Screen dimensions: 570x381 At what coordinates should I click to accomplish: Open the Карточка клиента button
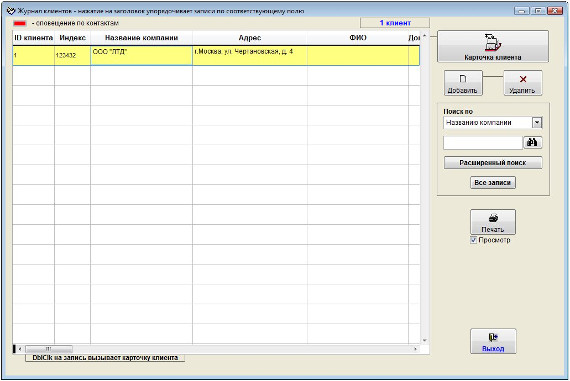(x=493, y=47)
